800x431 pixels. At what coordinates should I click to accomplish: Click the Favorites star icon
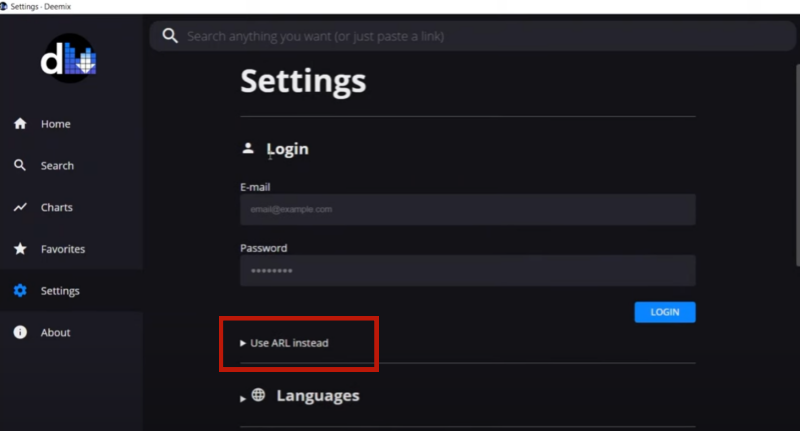tap(20, 248)
